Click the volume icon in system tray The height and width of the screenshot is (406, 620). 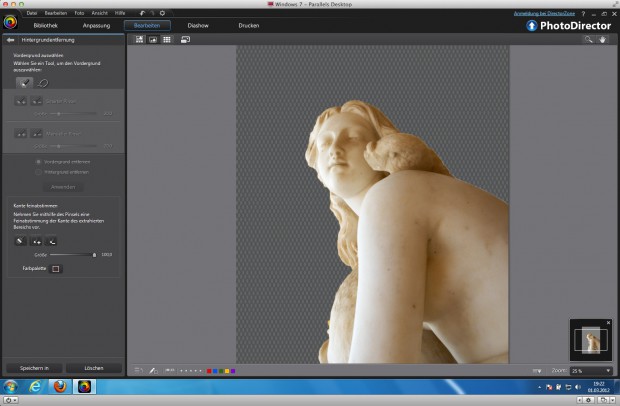tap(578, 387)
